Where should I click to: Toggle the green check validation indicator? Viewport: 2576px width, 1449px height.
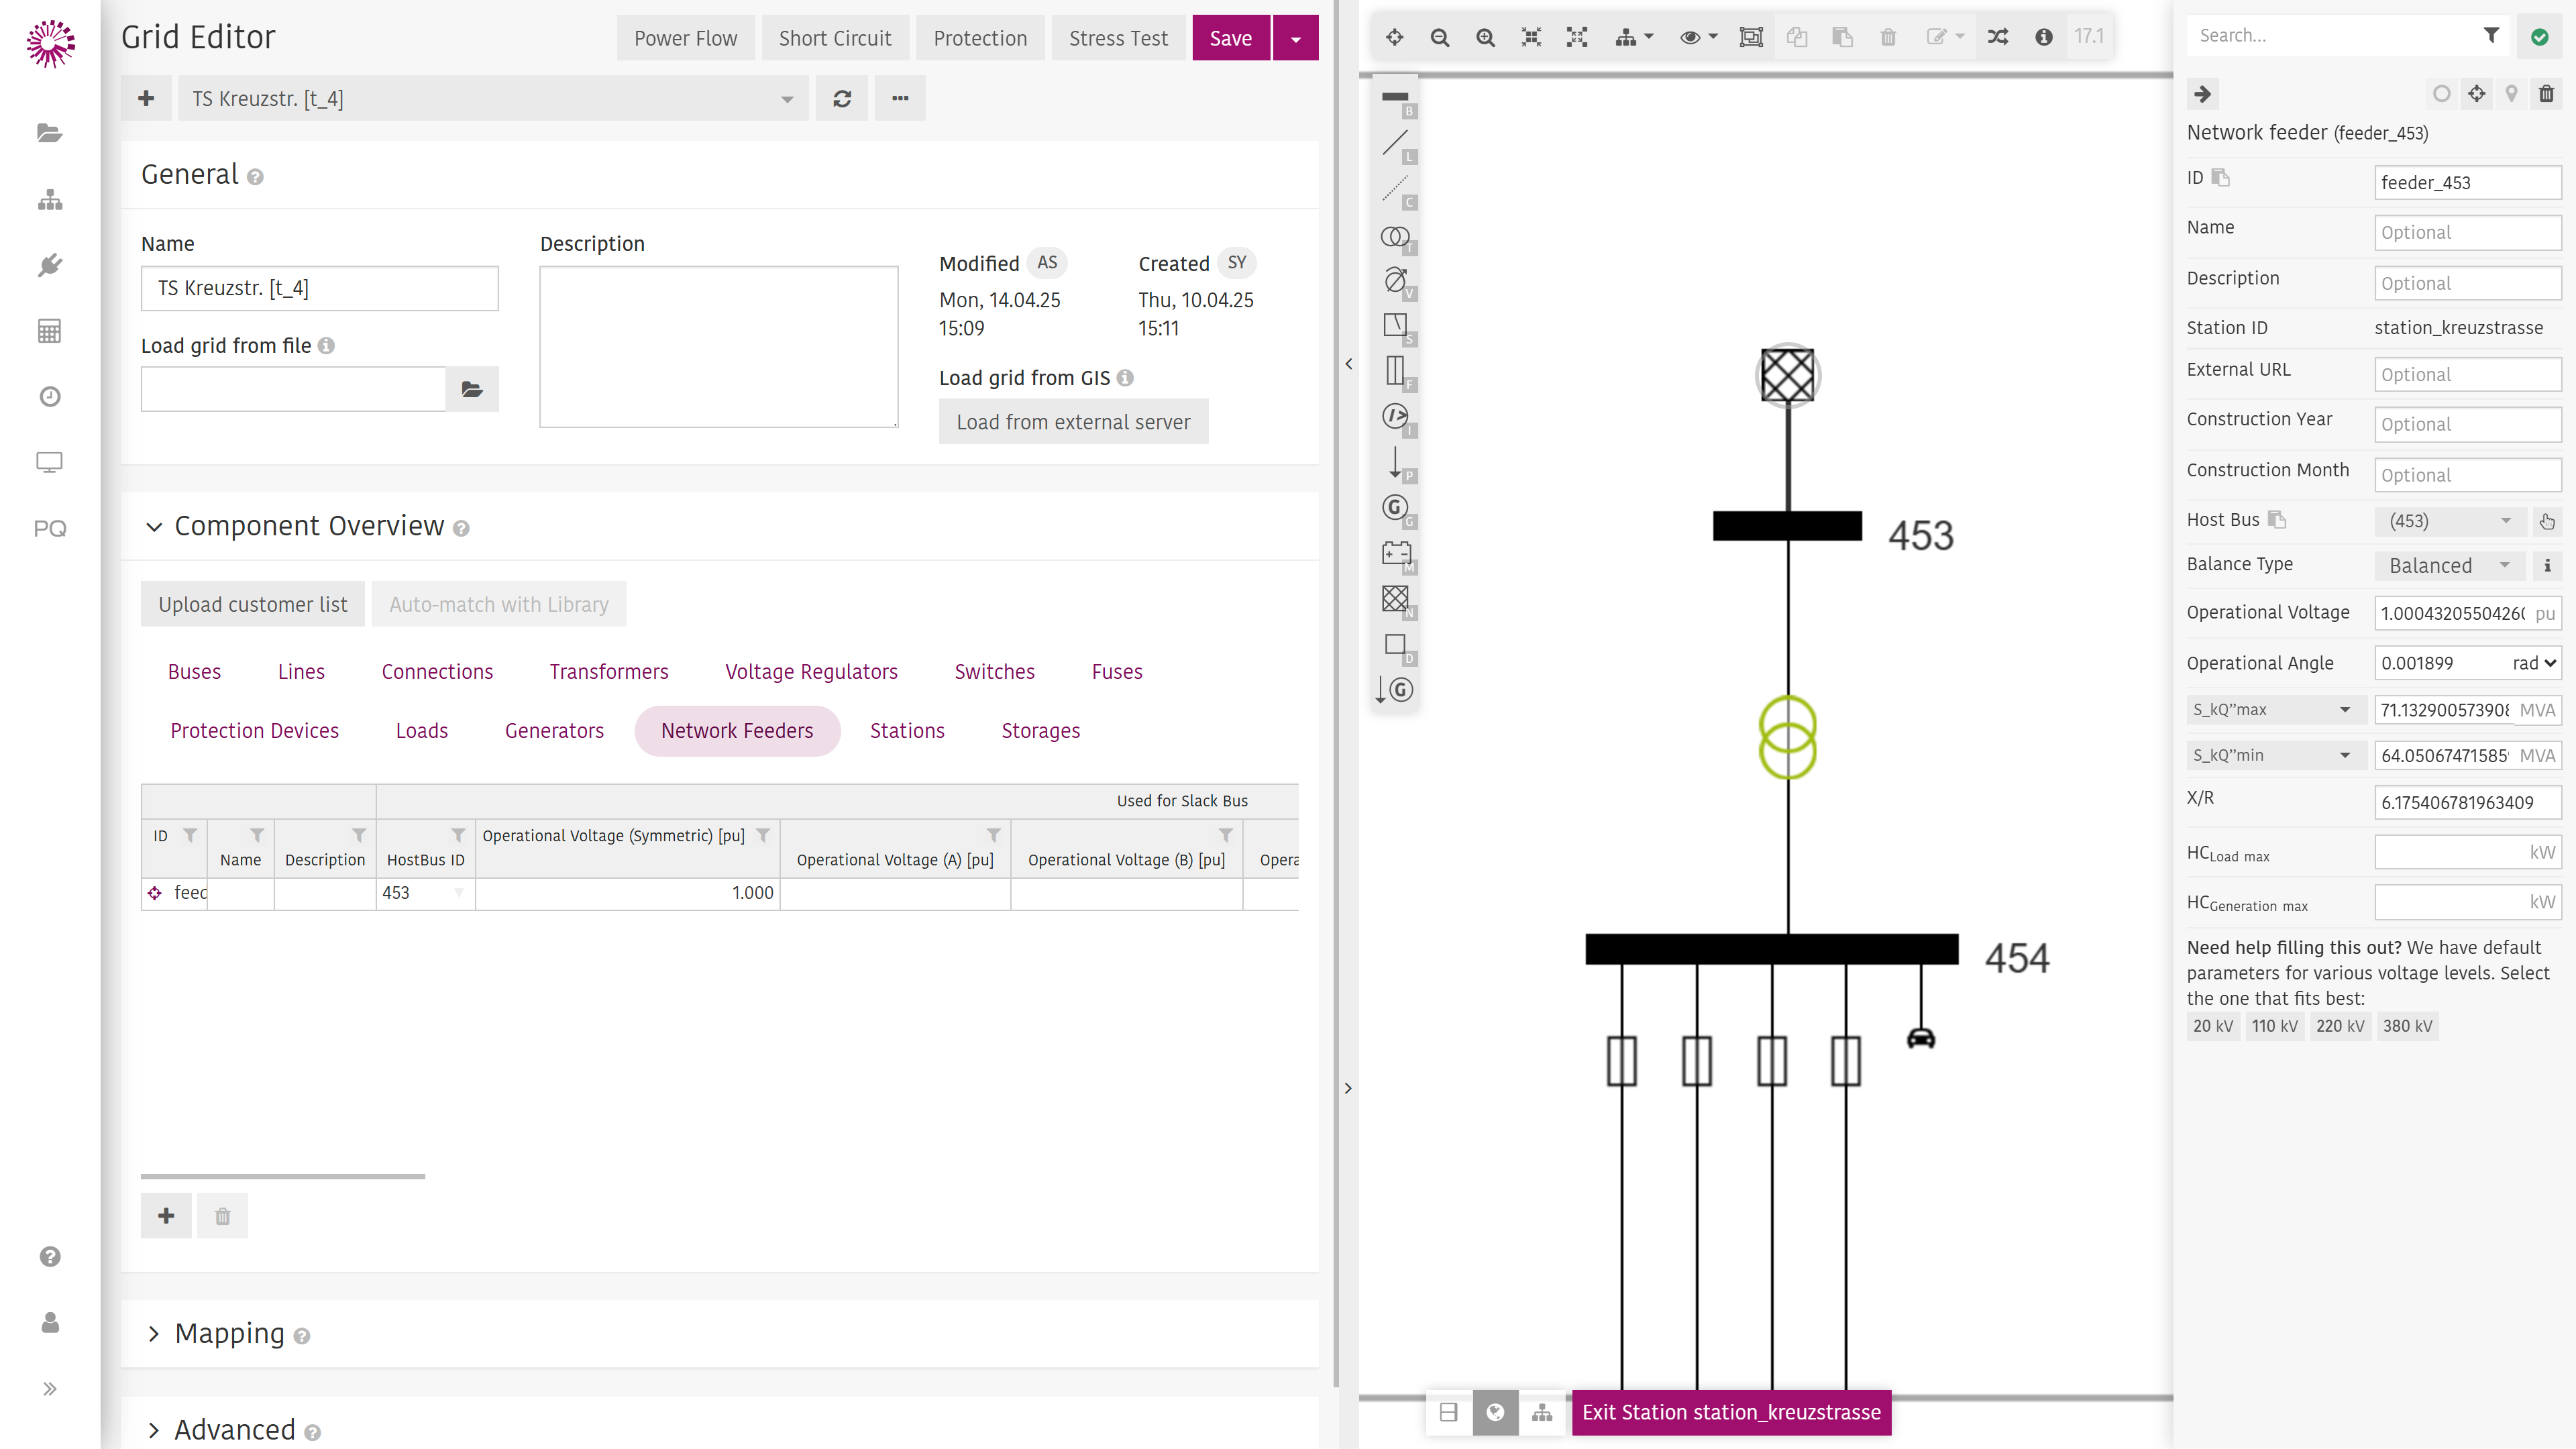click(2540, 37)
